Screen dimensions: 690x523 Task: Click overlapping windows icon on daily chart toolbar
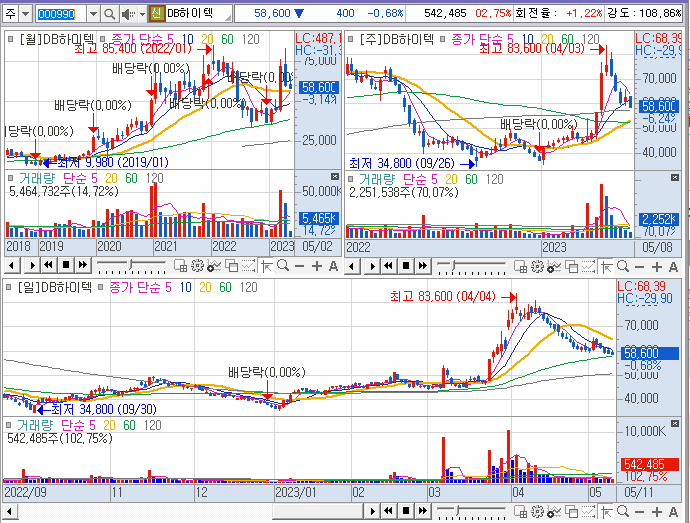pos(571,512)
